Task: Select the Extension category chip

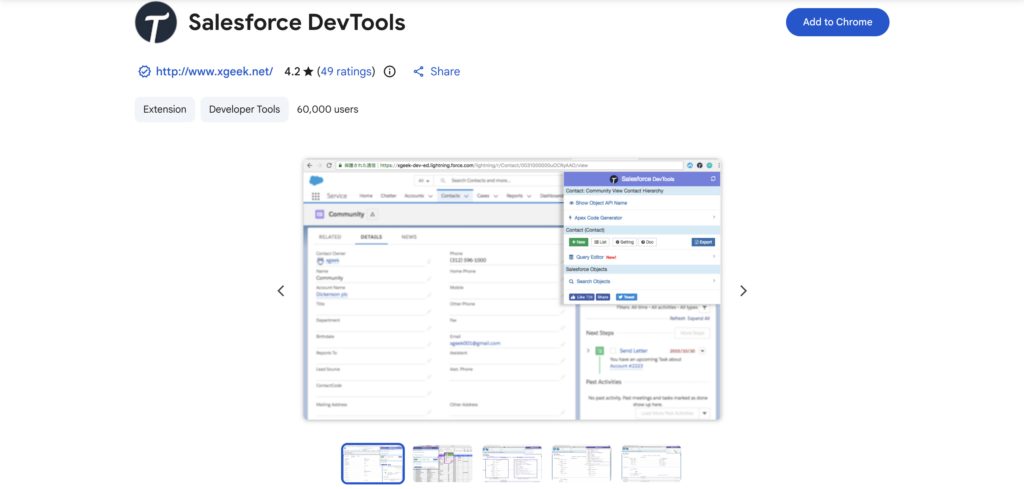Action: [165, 110]
